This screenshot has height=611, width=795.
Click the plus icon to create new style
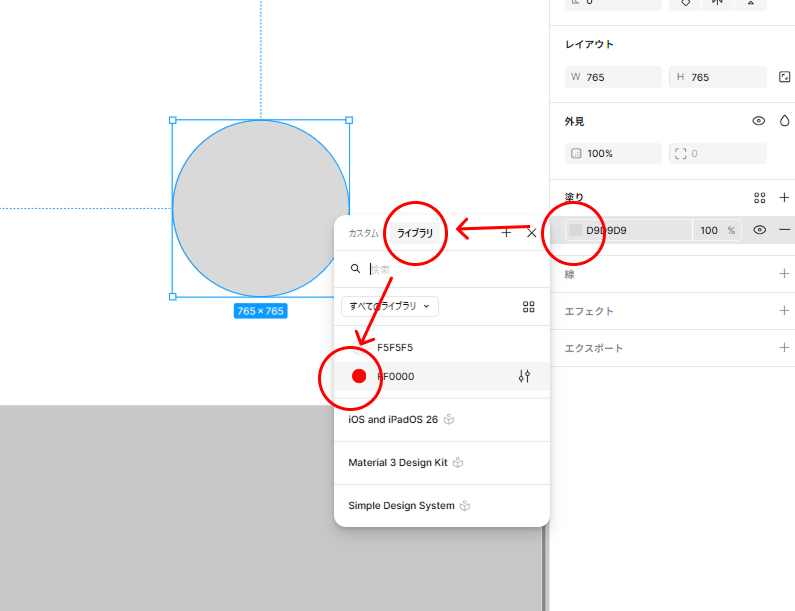(x=506, y=233)
